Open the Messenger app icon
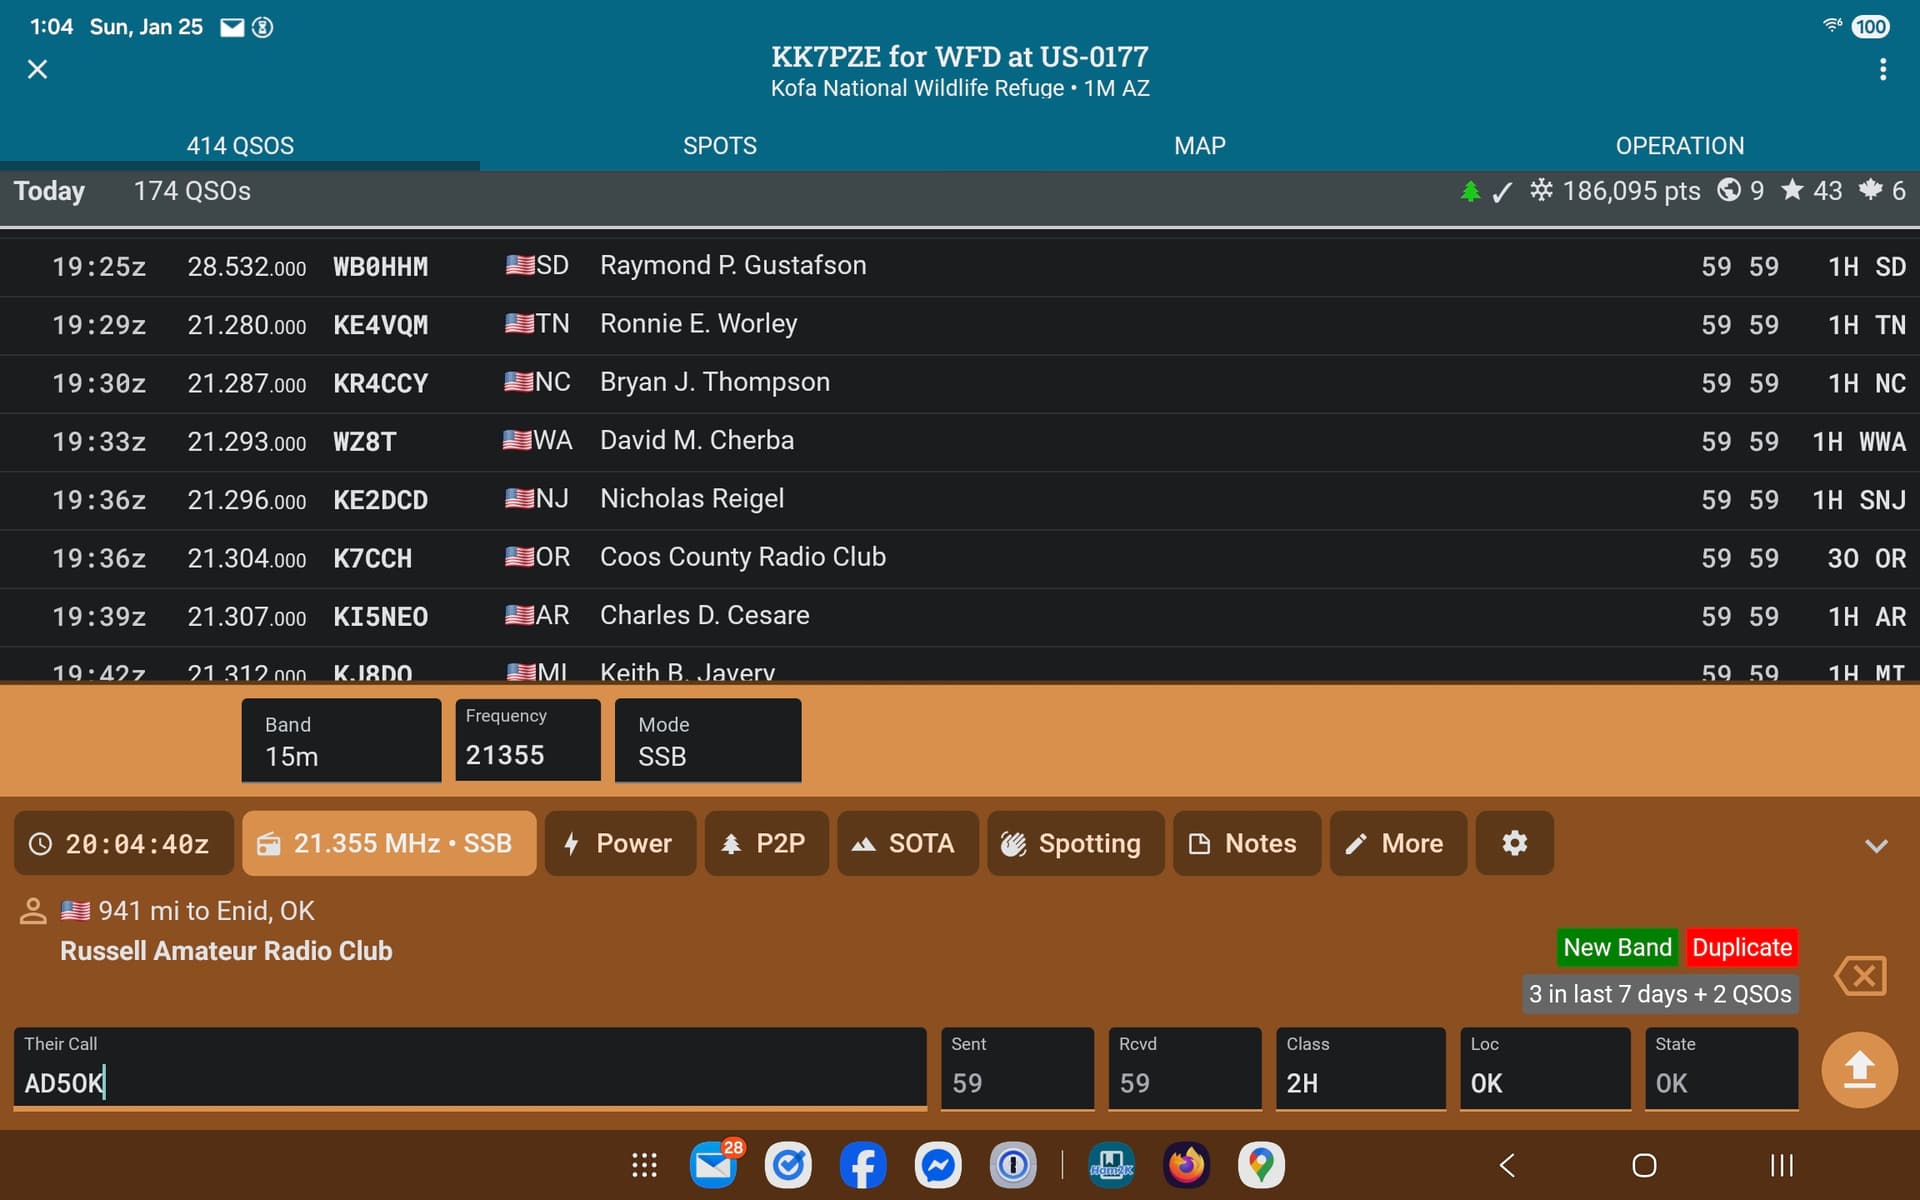Image resolution: width=1920 pixels, height=1200 pixels. pos(938,1165)
